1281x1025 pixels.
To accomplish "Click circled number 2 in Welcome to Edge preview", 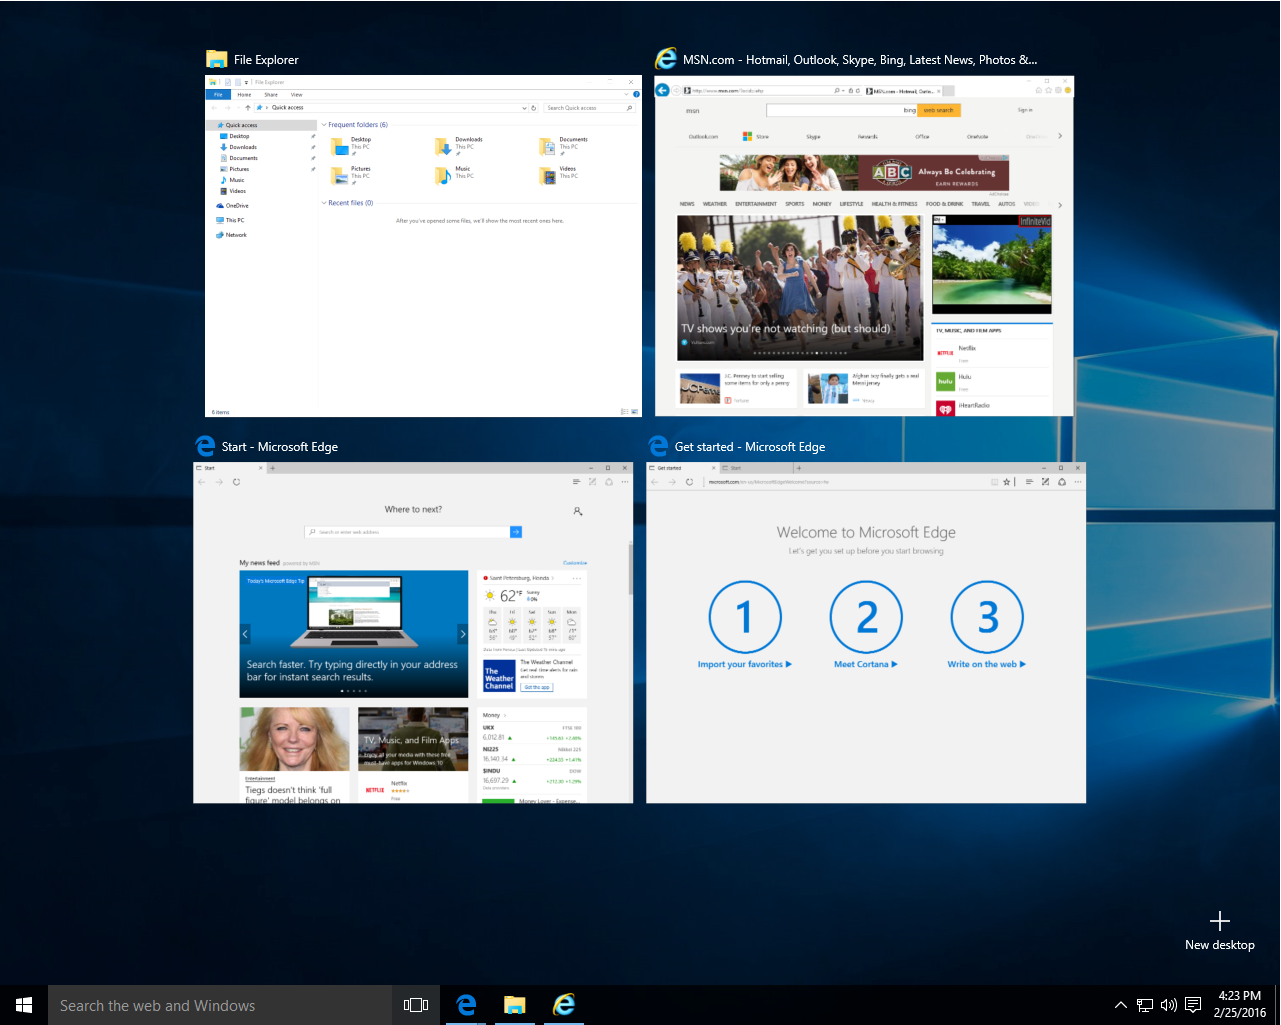I will pos(866,617).
